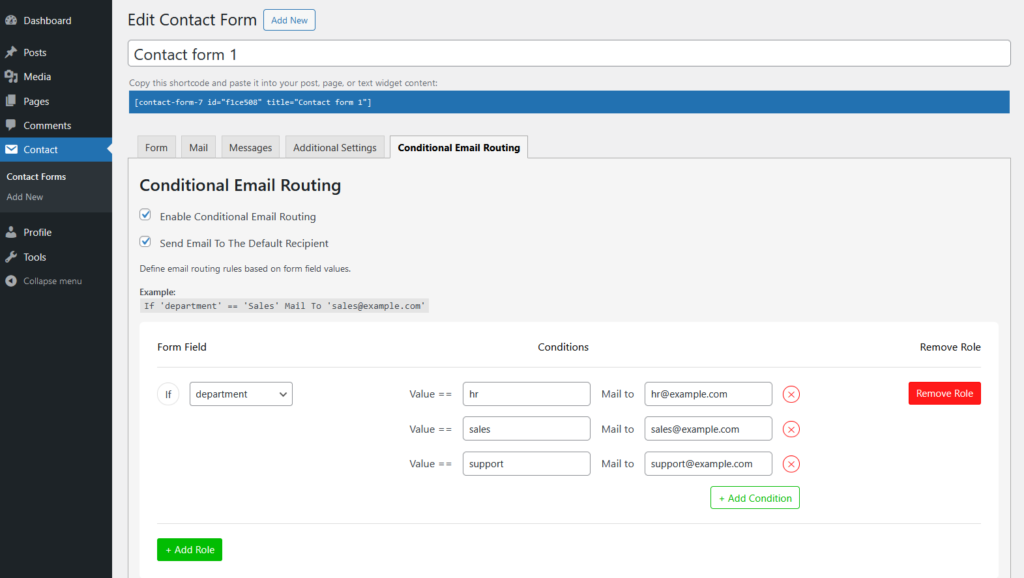Screen dimensions: 1024x578
Task: Open the department form field dropdown
Action: tap(241, 394)
